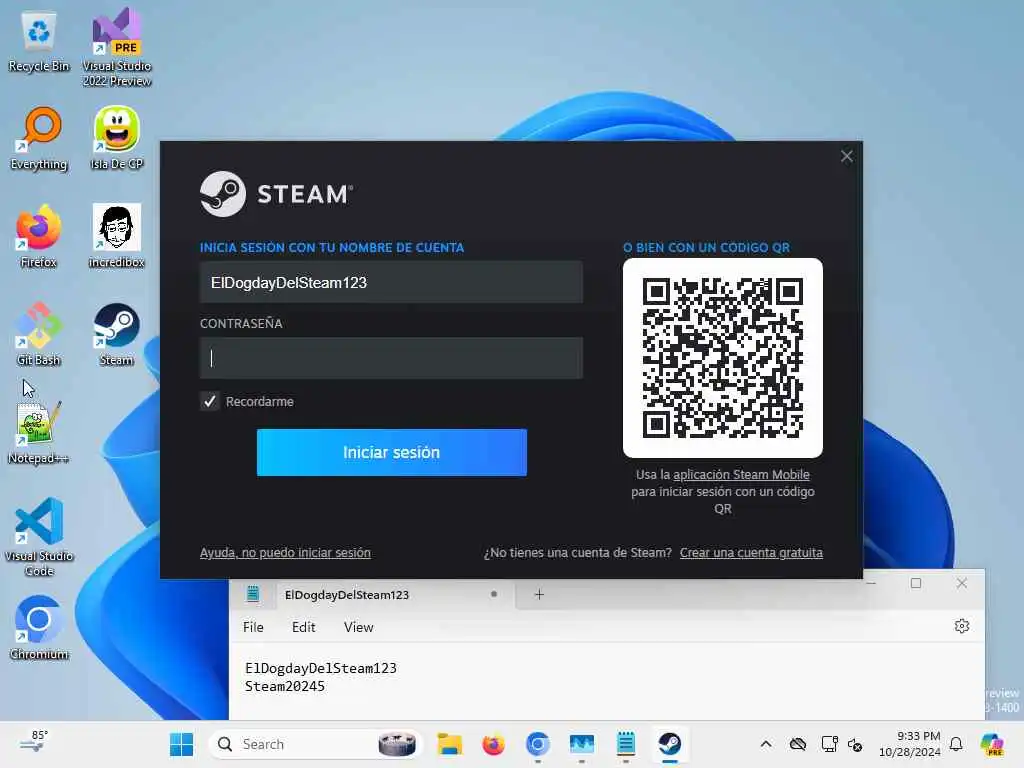Viewport: 1024px width, 768px height.
Task: Open the View menu in Notepad
Action: (x=359, y=627)
